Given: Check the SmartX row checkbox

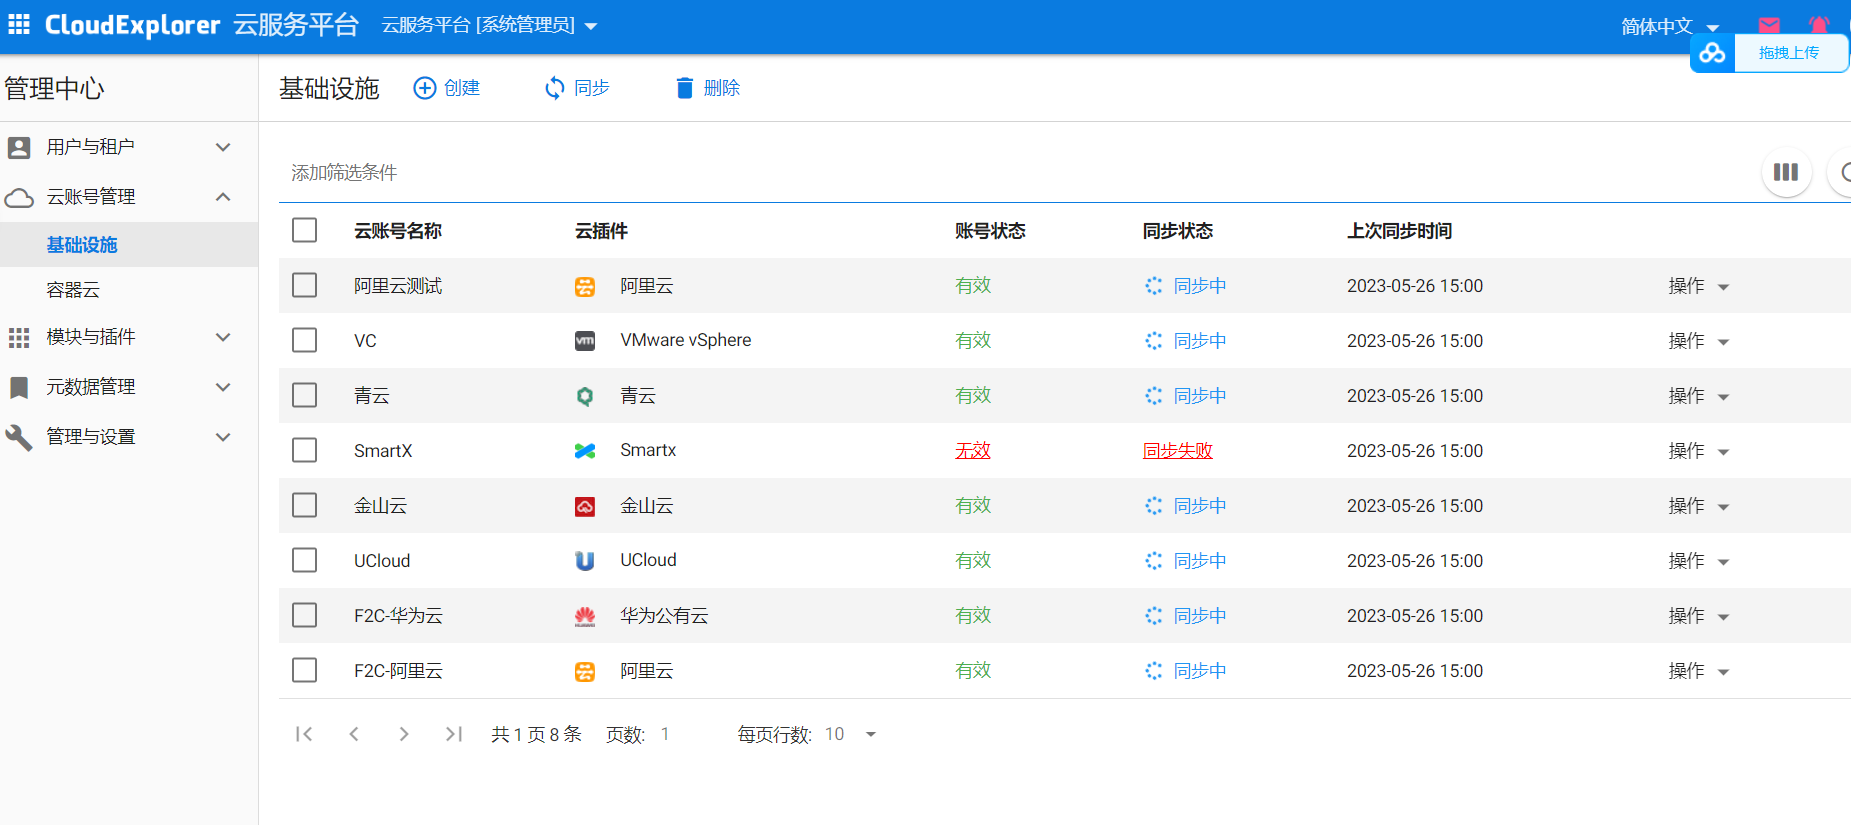Looking at the screenshot, I should click(305, 450).
